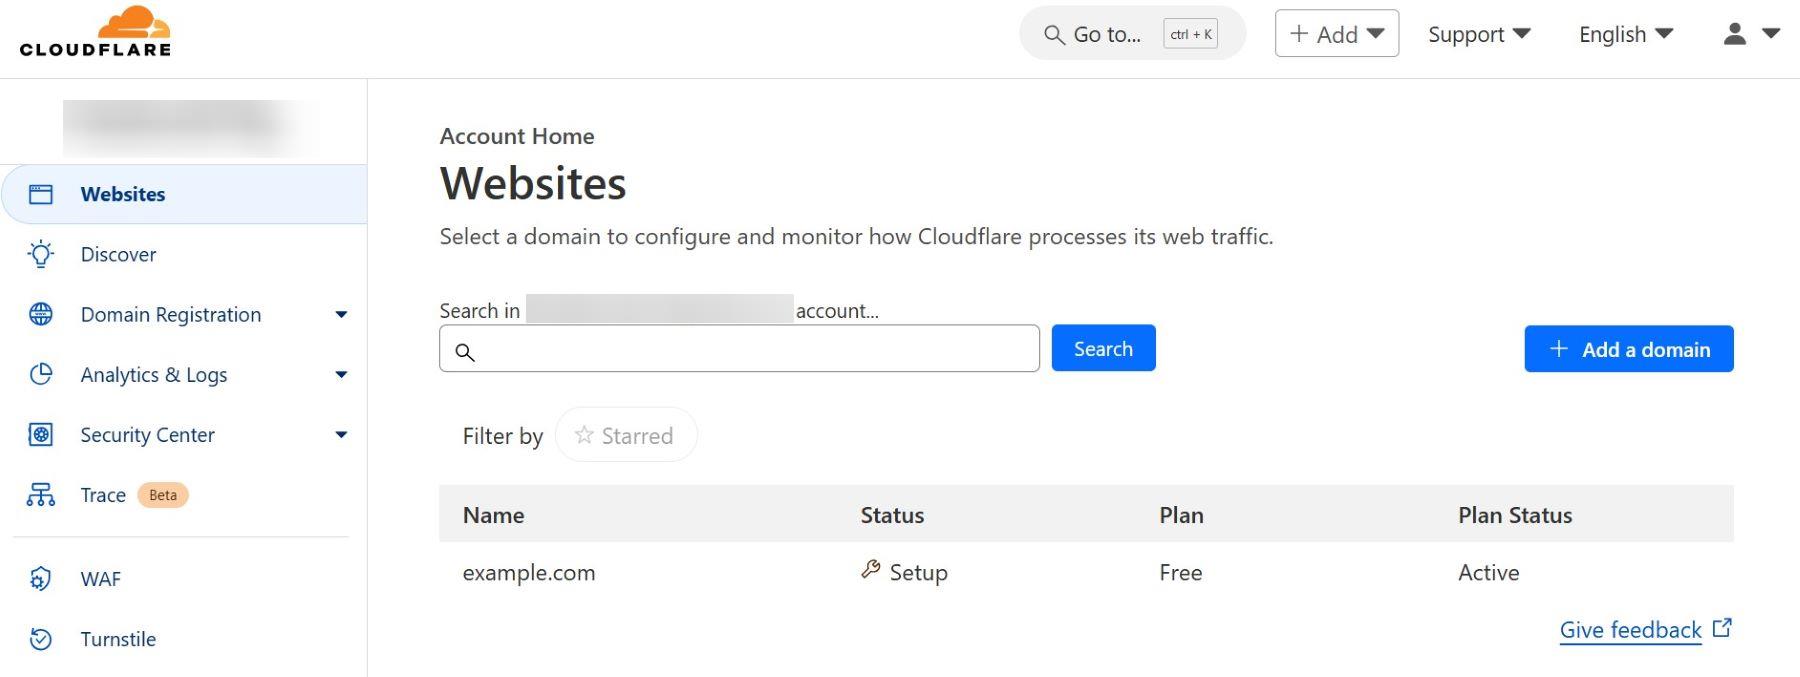Toggle the Starred filter
Viewport: 1800px width, 677px height.
(626, 435)
